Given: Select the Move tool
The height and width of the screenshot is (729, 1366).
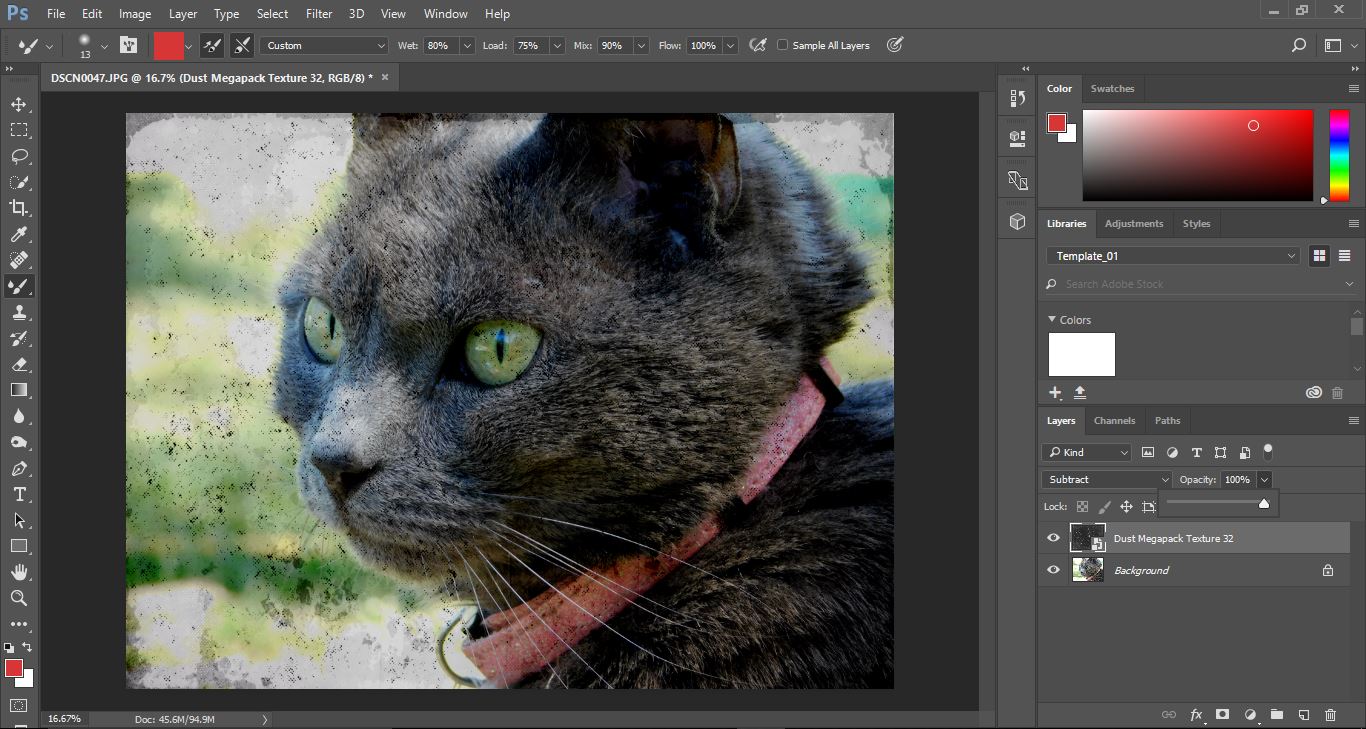Looking at the screenshot, I should pyautogui.click(x=19, y=104).
